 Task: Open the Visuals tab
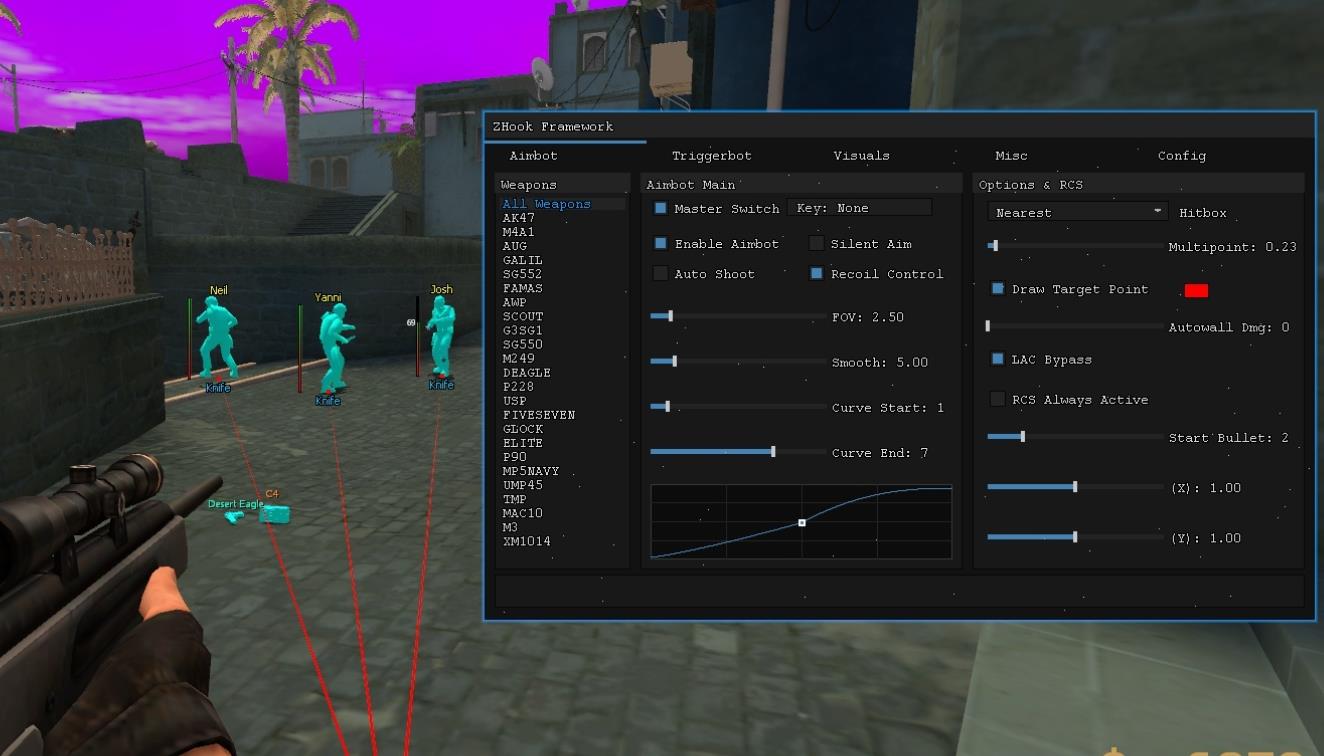861,156
